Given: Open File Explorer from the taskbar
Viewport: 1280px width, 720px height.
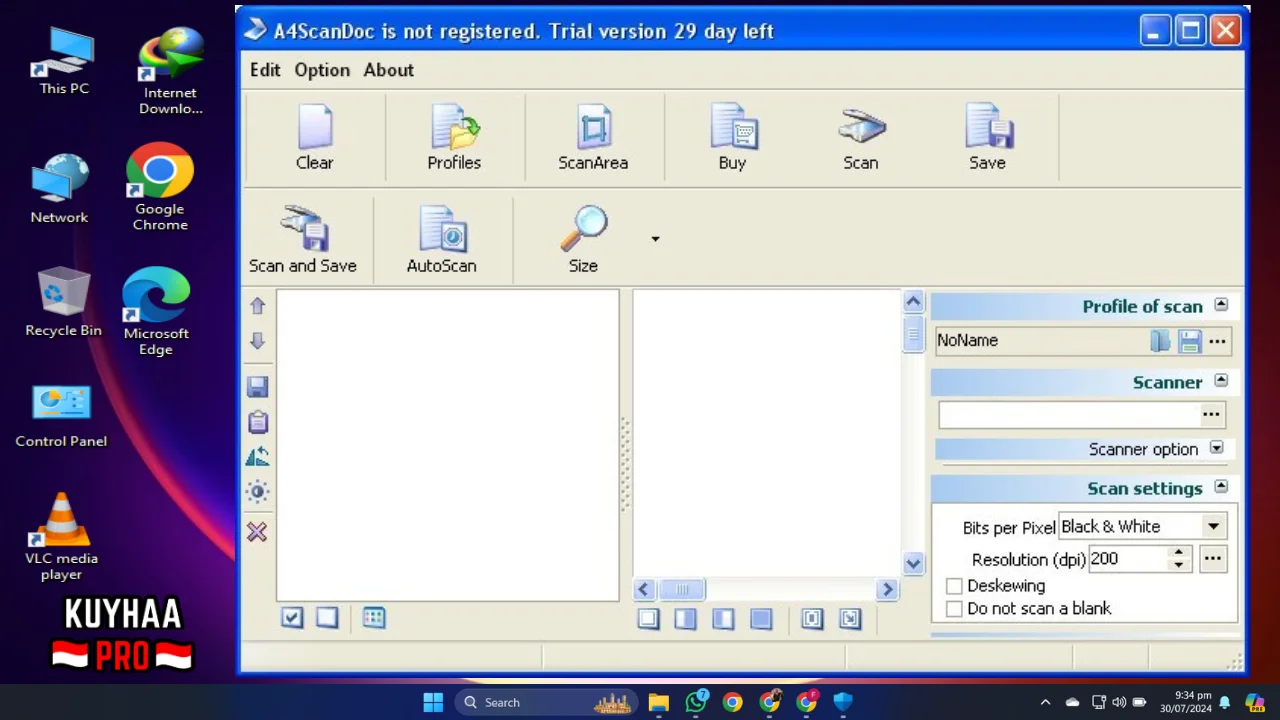Looking at the screenshot, I should pyautogui.click(x=658, y=702).
